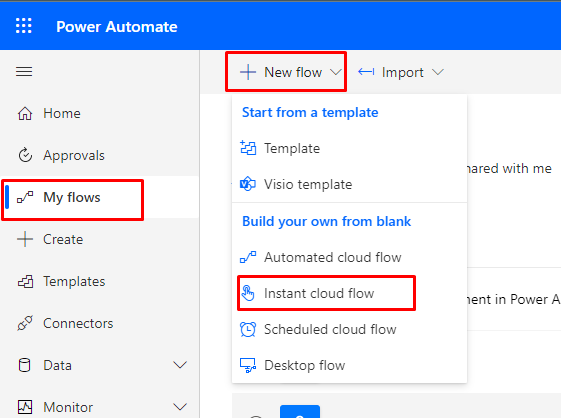561x418 pixels.
Task: Click the Desktop flow monitor icon
Action: click(x=248, y=365)
